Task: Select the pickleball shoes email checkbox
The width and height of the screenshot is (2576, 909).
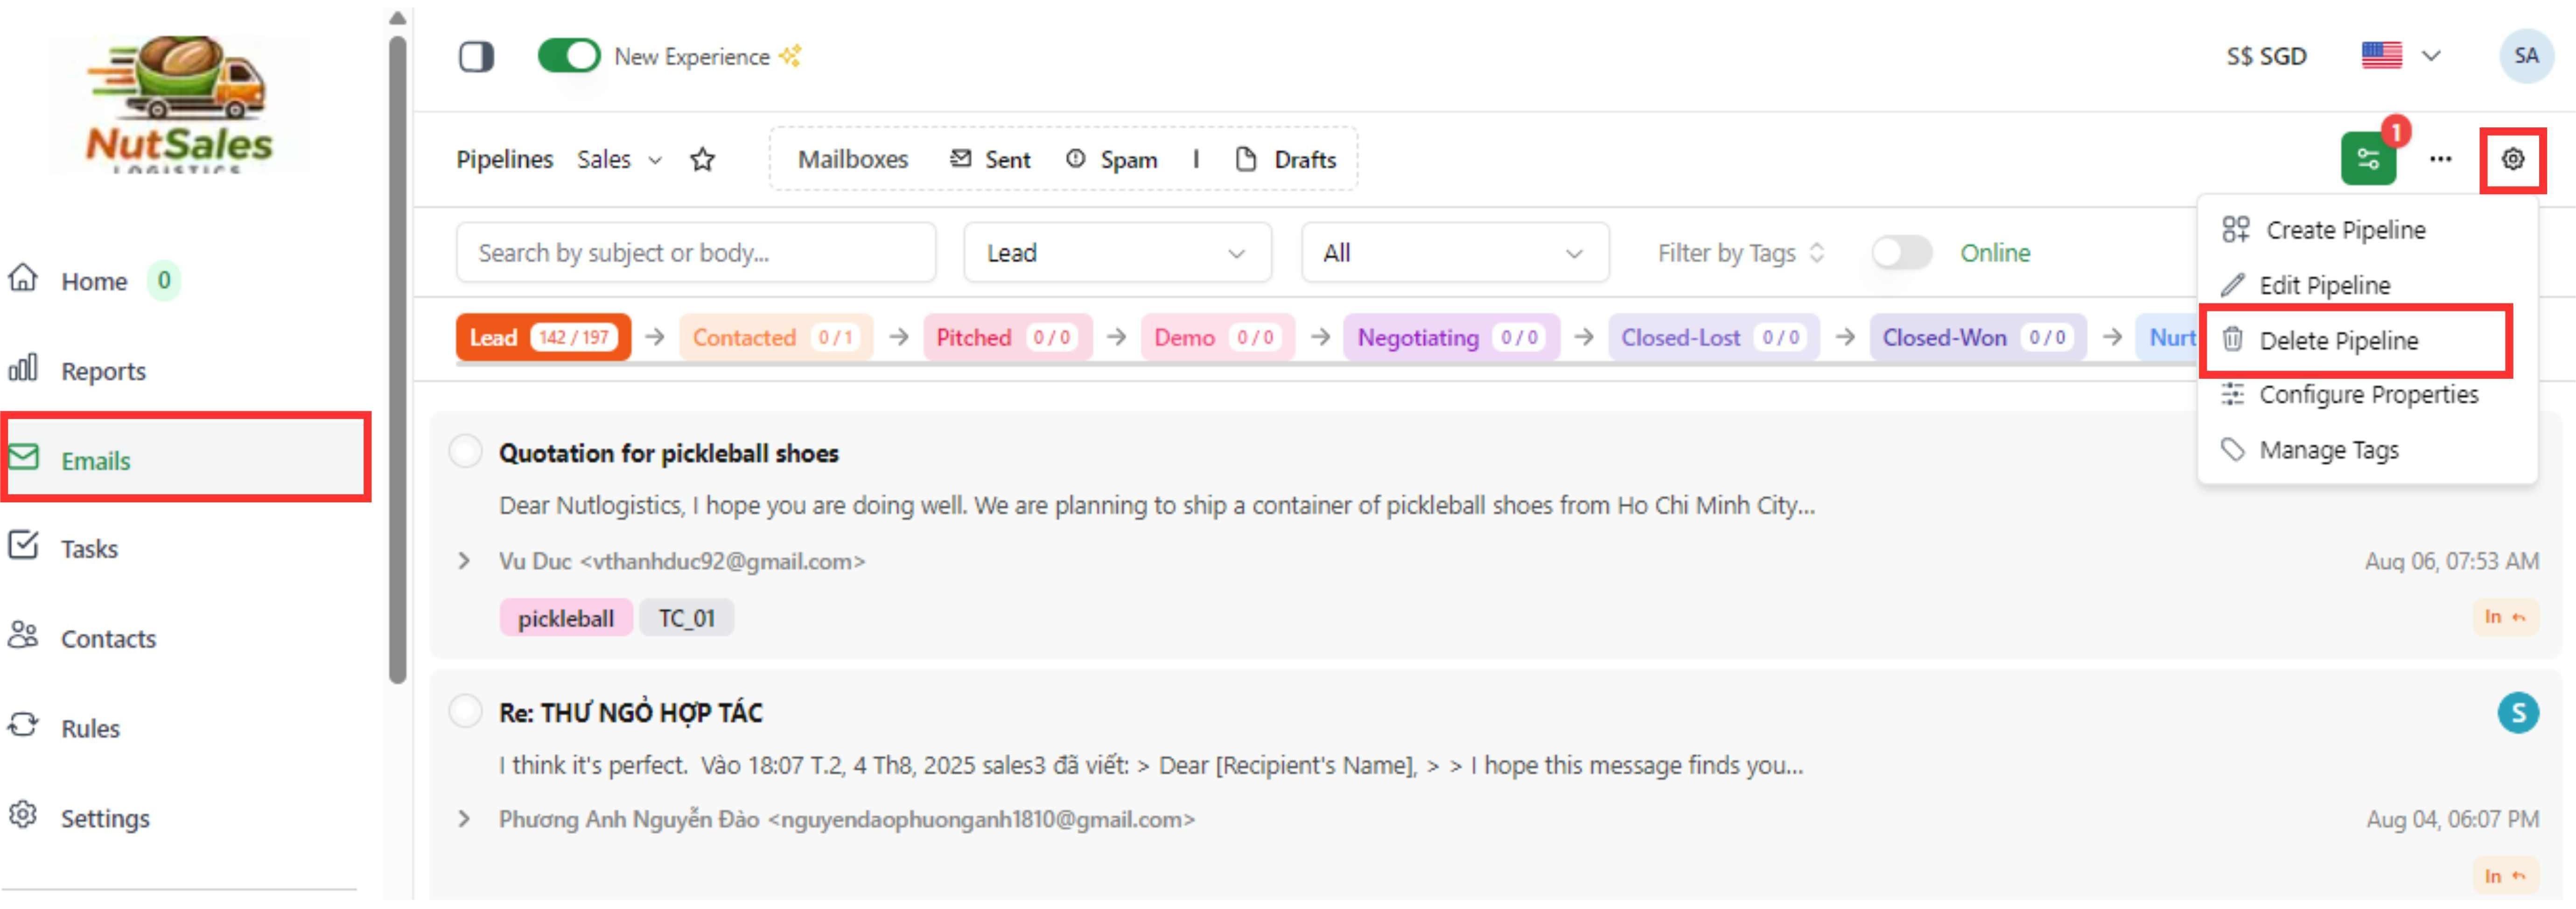Action: tap(465, 452)
